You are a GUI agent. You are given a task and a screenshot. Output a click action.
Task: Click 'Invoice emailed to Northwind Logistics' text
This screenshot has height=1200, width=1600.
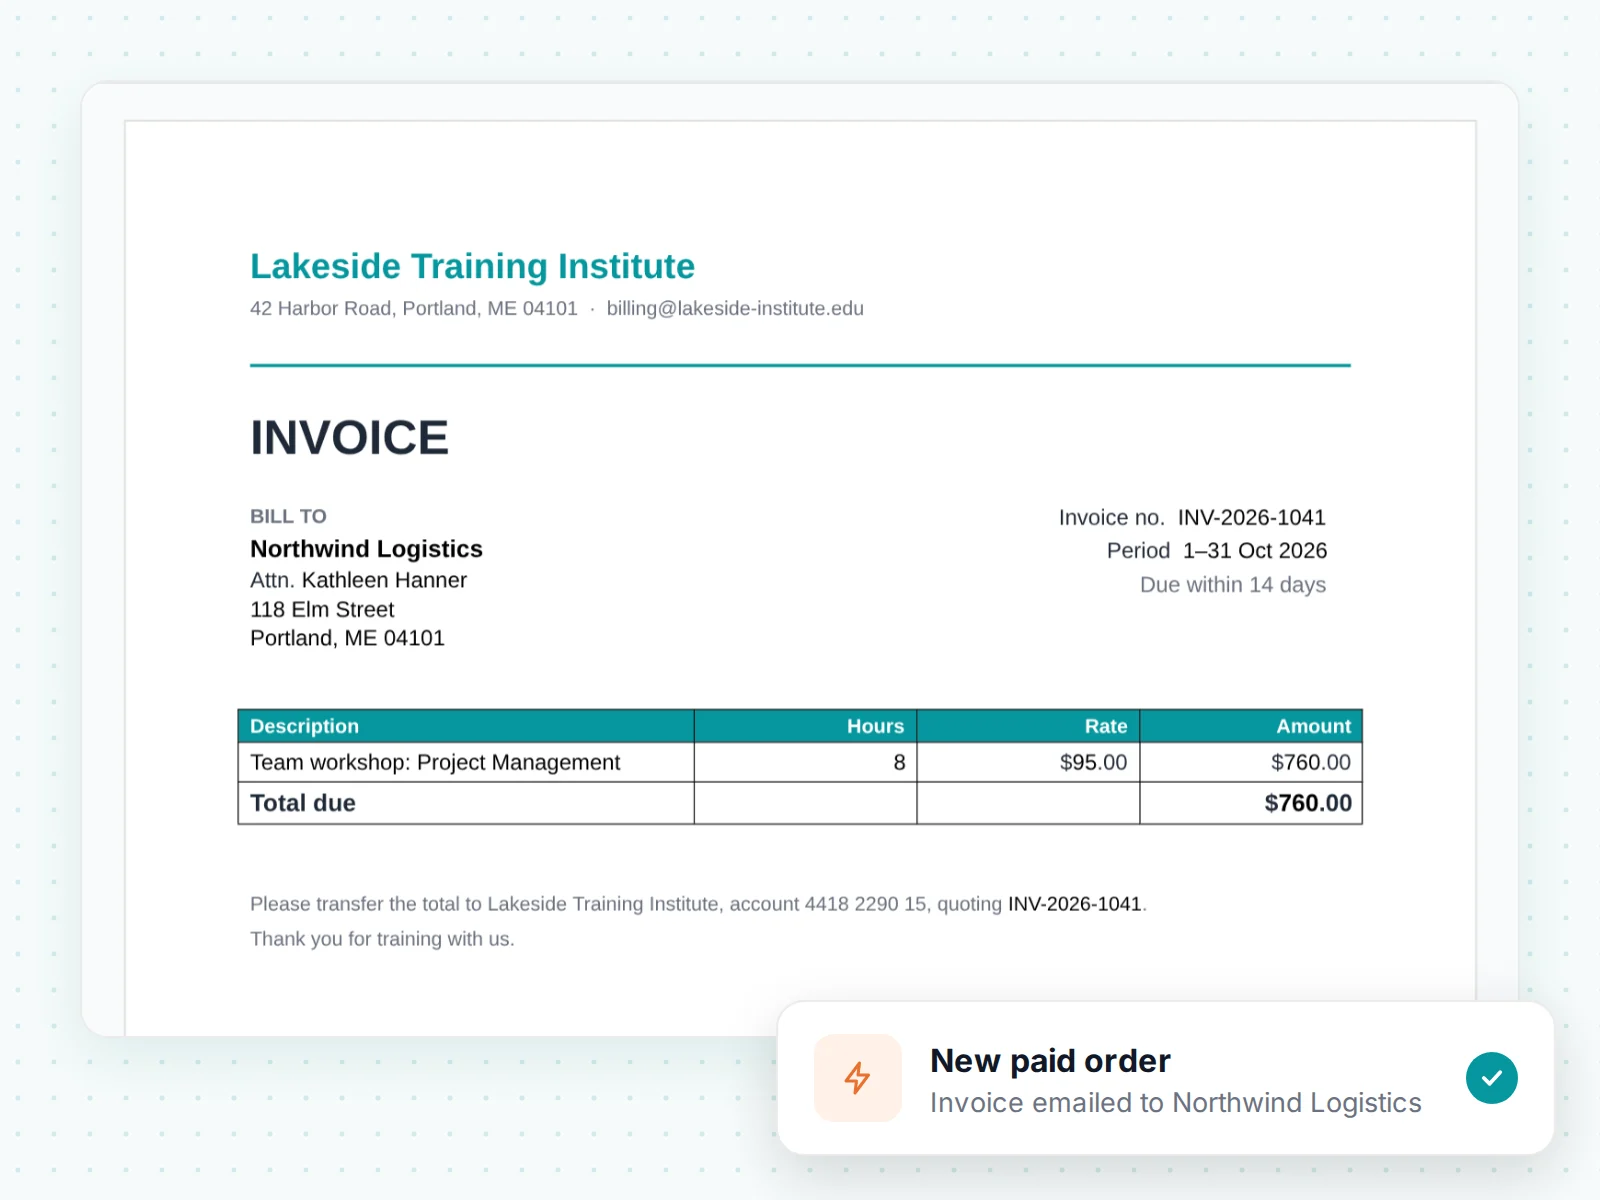(1175, 1103)
